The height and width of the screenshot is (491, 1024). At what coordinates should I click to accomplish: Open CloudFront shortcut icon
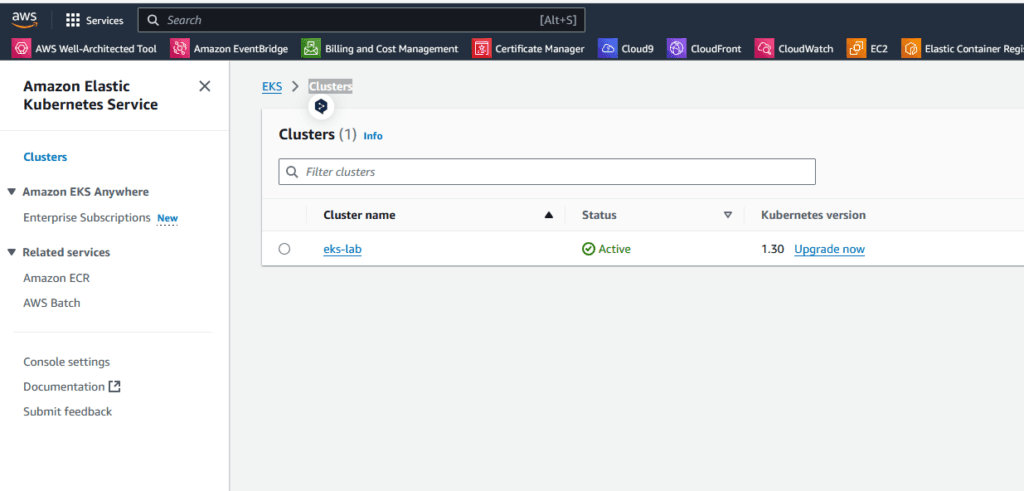click(677, 48)
